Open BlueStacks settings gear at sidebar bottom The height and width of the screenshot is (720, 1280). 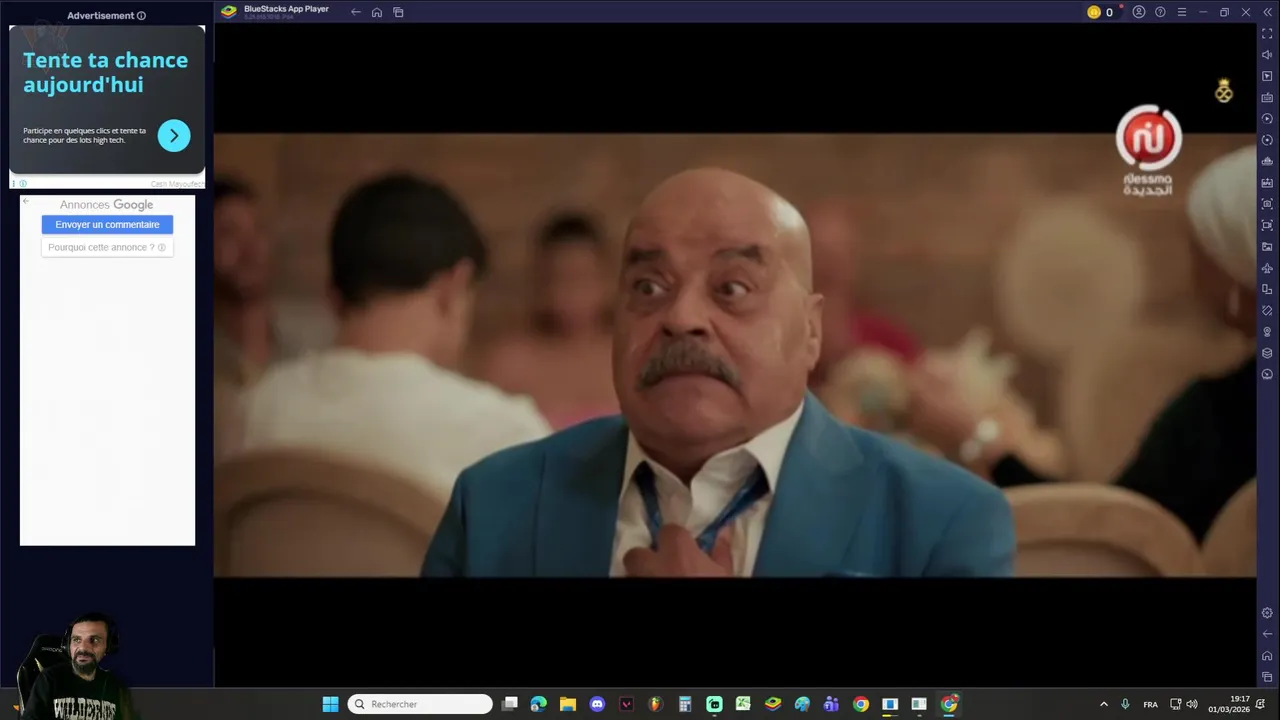pyautogui.click(x=1267, y=613)
